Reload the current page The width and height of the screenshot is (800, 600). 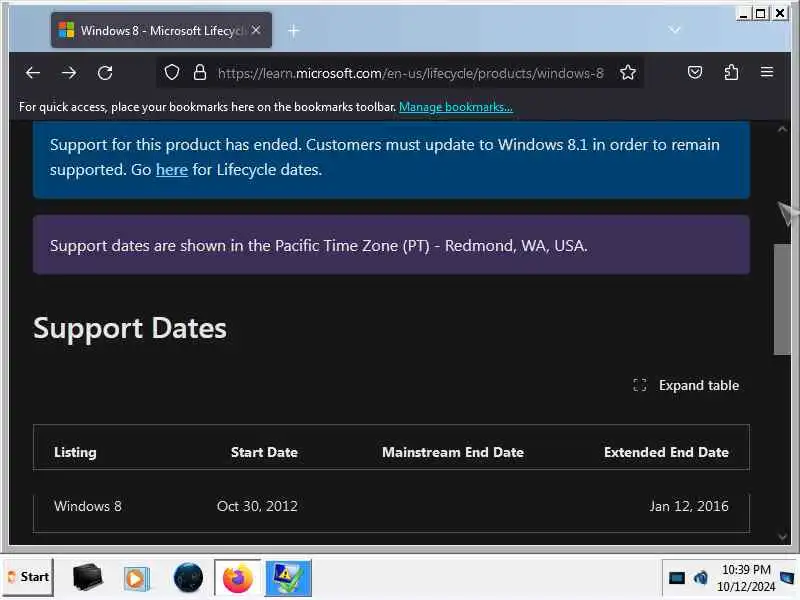(105, 73)
